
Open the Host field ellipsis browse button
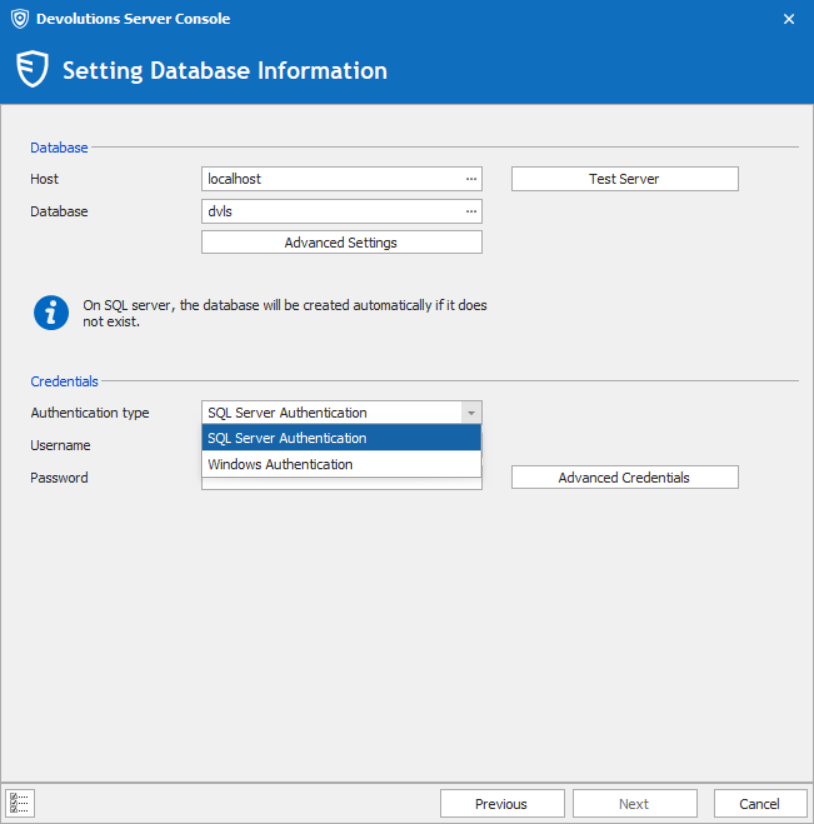click(x=471, y=179)
